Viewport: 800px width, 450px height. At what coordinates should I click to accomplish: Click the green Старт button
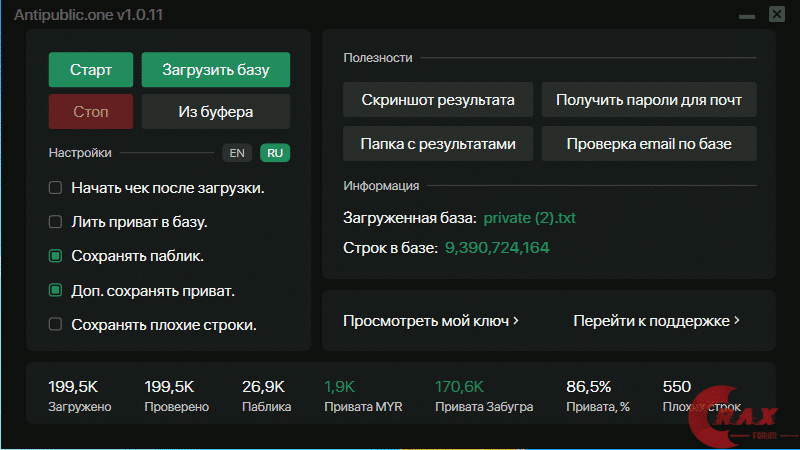91,71
